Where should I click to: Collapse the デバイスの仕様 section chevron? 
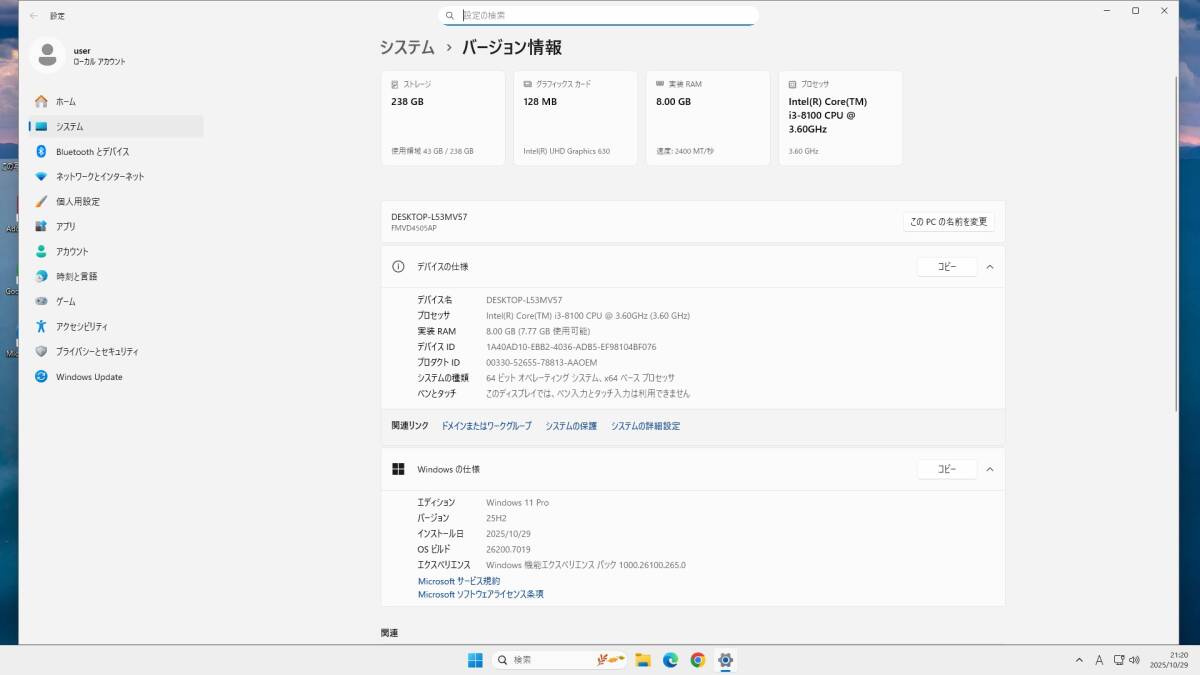989,267
